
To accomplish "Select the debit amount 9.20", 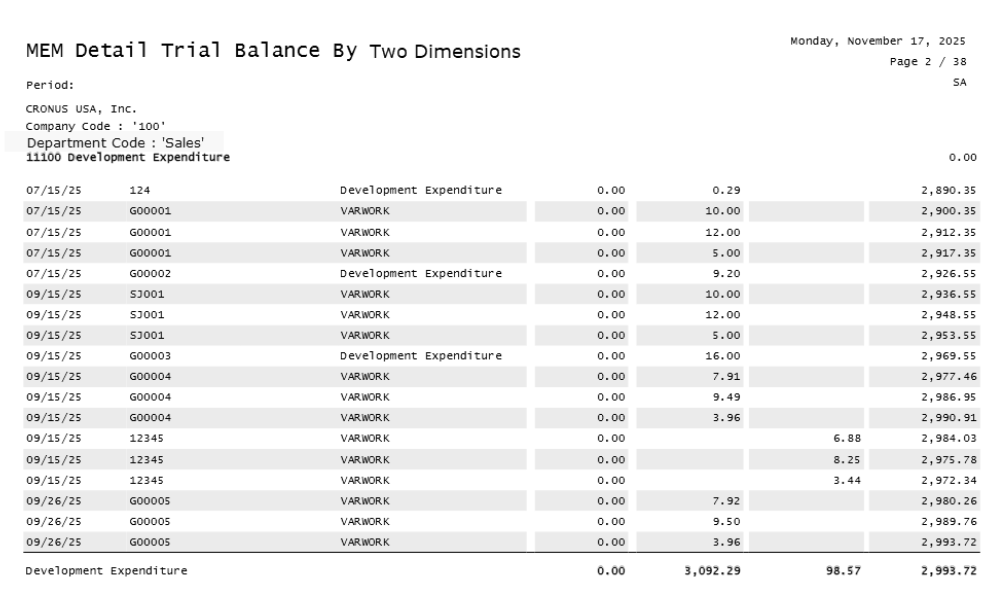I will click(x=726, y=274).
